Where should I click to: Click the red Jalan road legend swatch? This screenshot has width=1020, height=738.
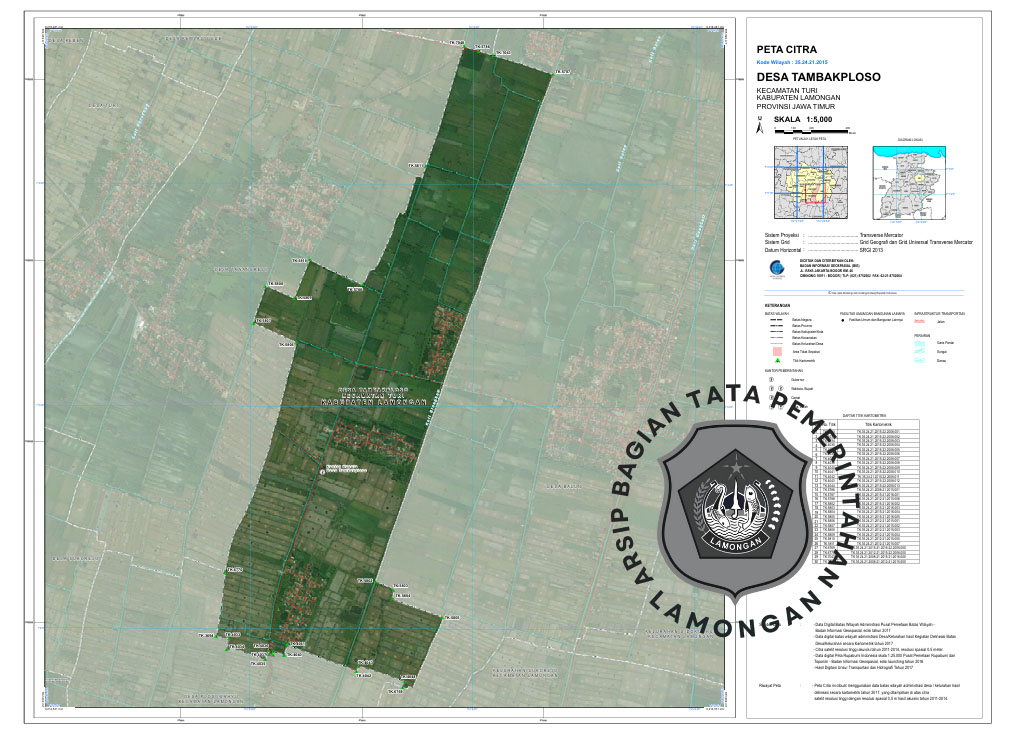(920, 322)
